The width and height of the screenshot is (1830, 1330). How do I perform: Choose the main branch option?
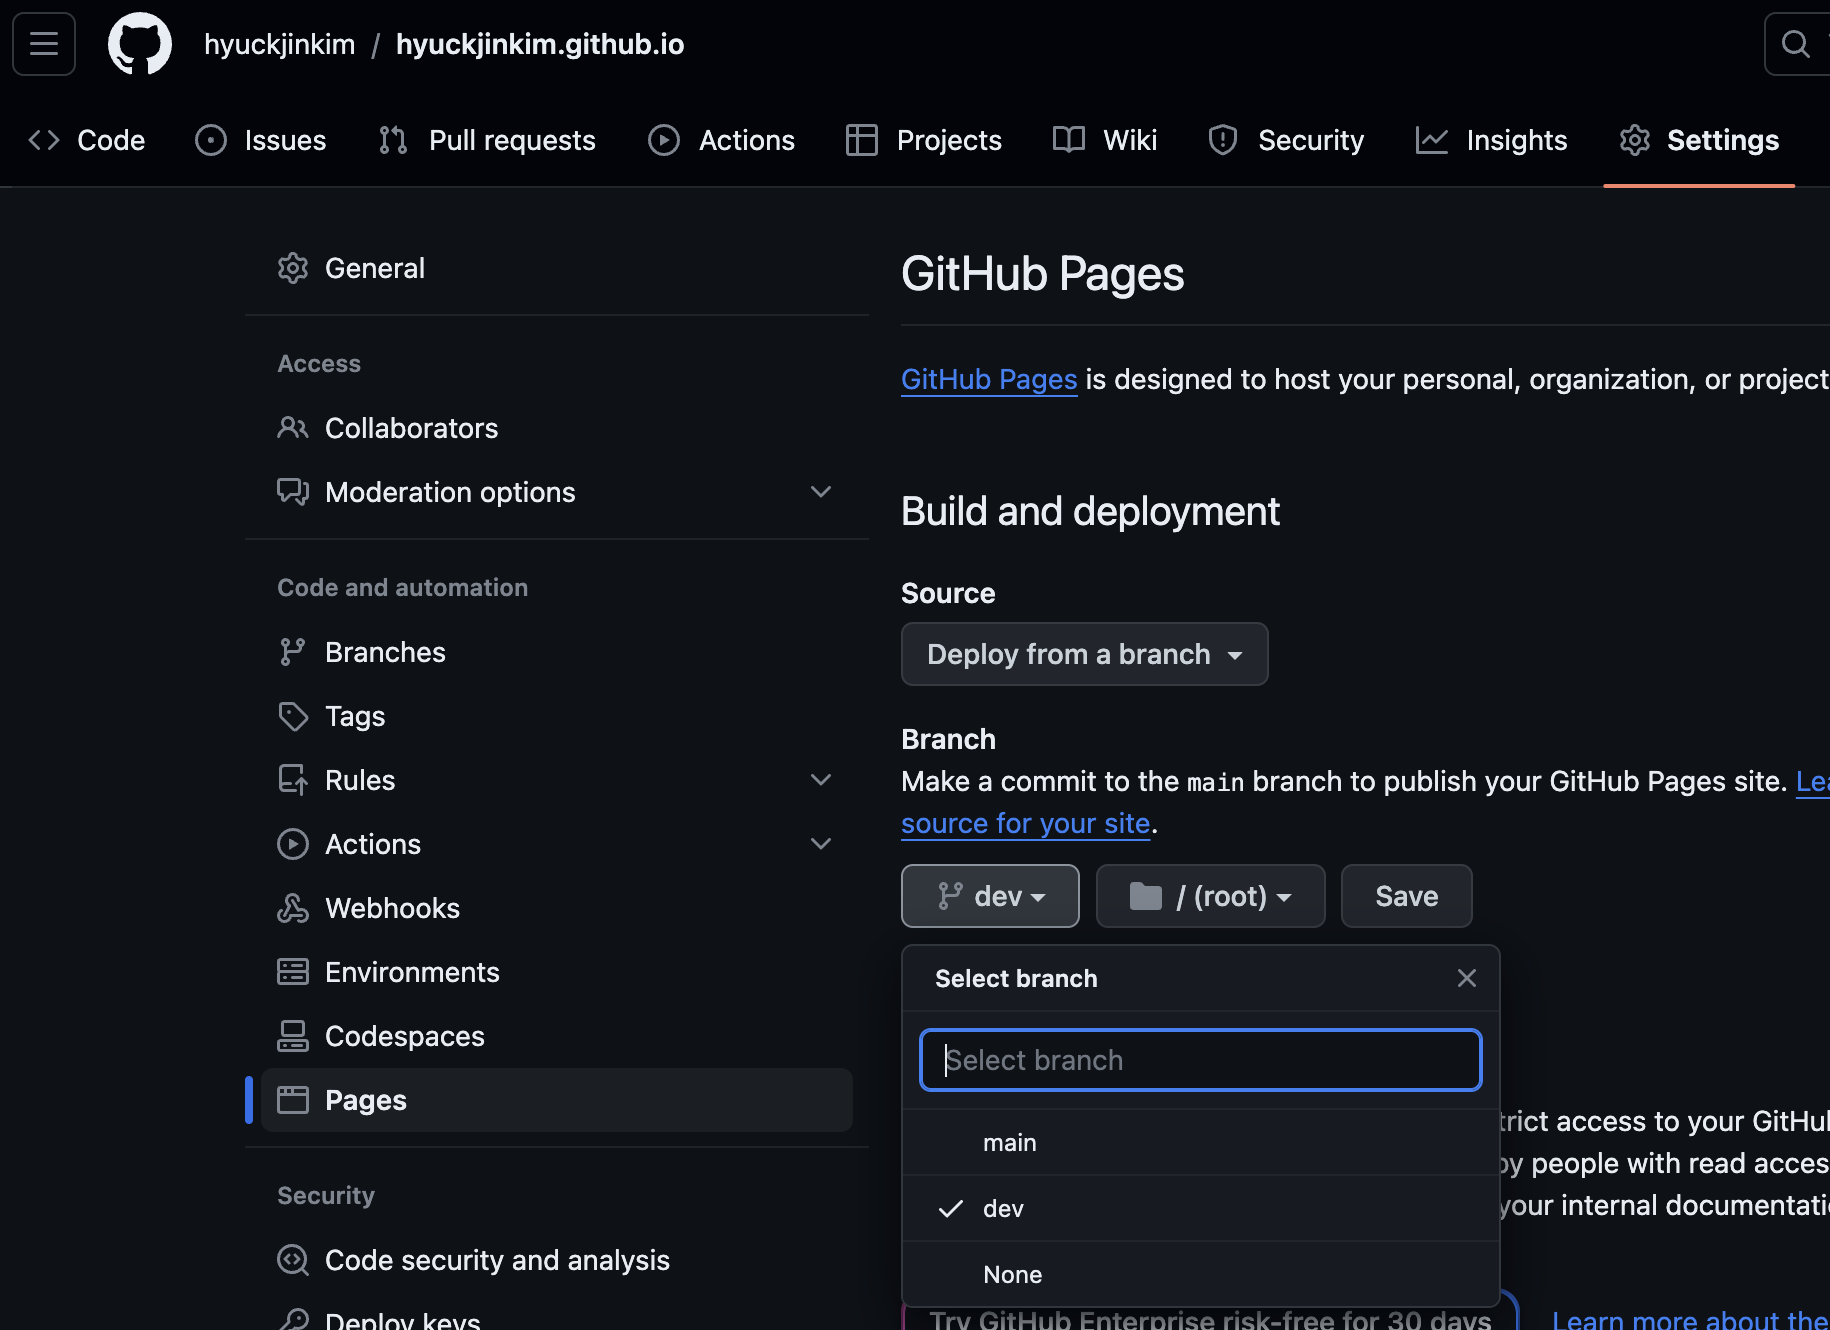coord(1201,1142)
